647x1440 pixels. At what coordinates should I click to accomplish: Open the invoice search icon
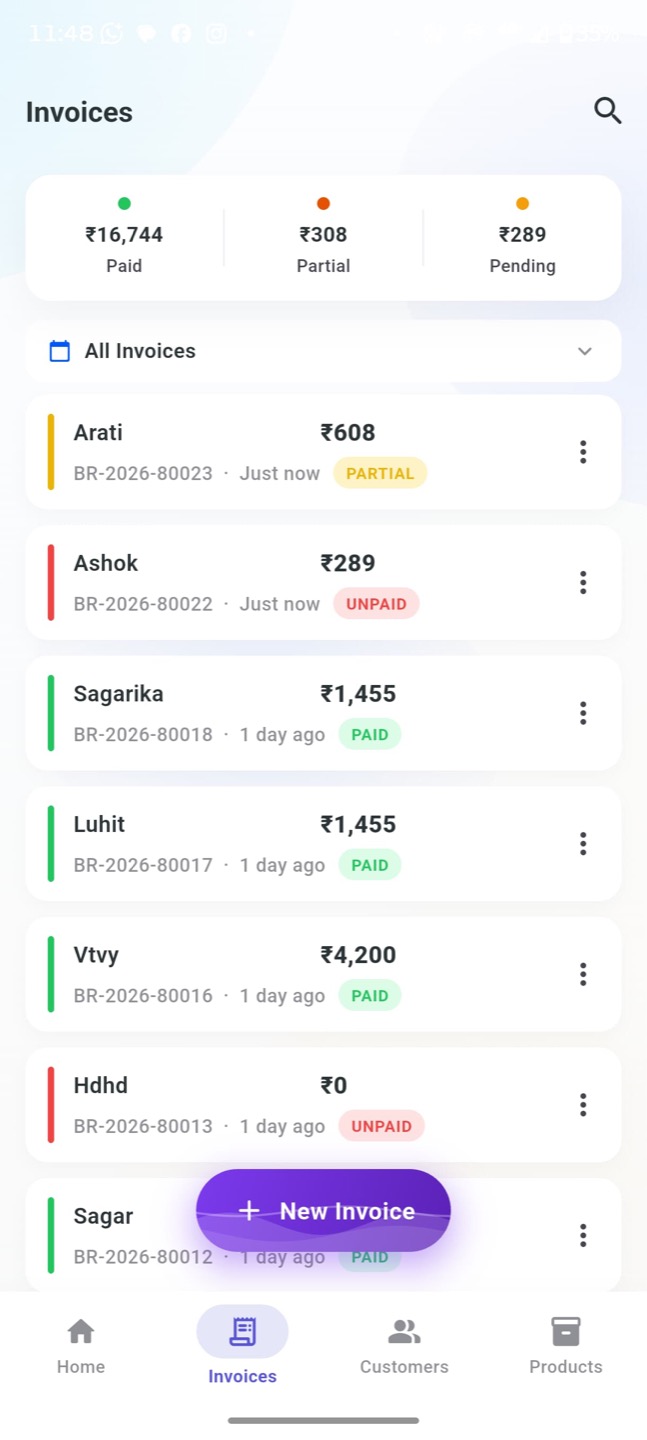point(607,111)
